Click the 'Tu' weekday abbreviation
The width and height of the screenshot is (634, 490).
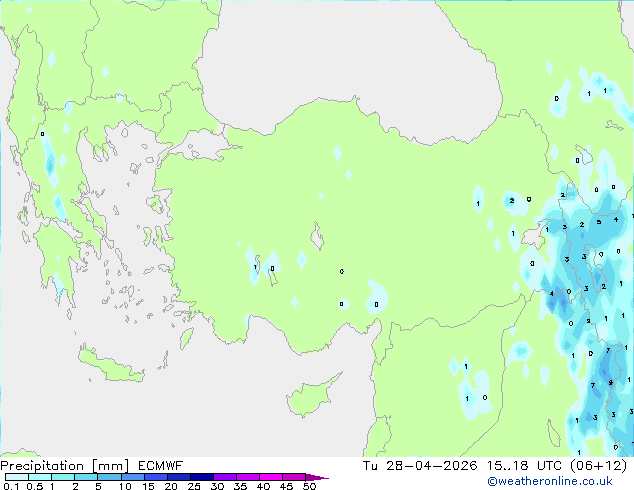(x=370, y=466)
